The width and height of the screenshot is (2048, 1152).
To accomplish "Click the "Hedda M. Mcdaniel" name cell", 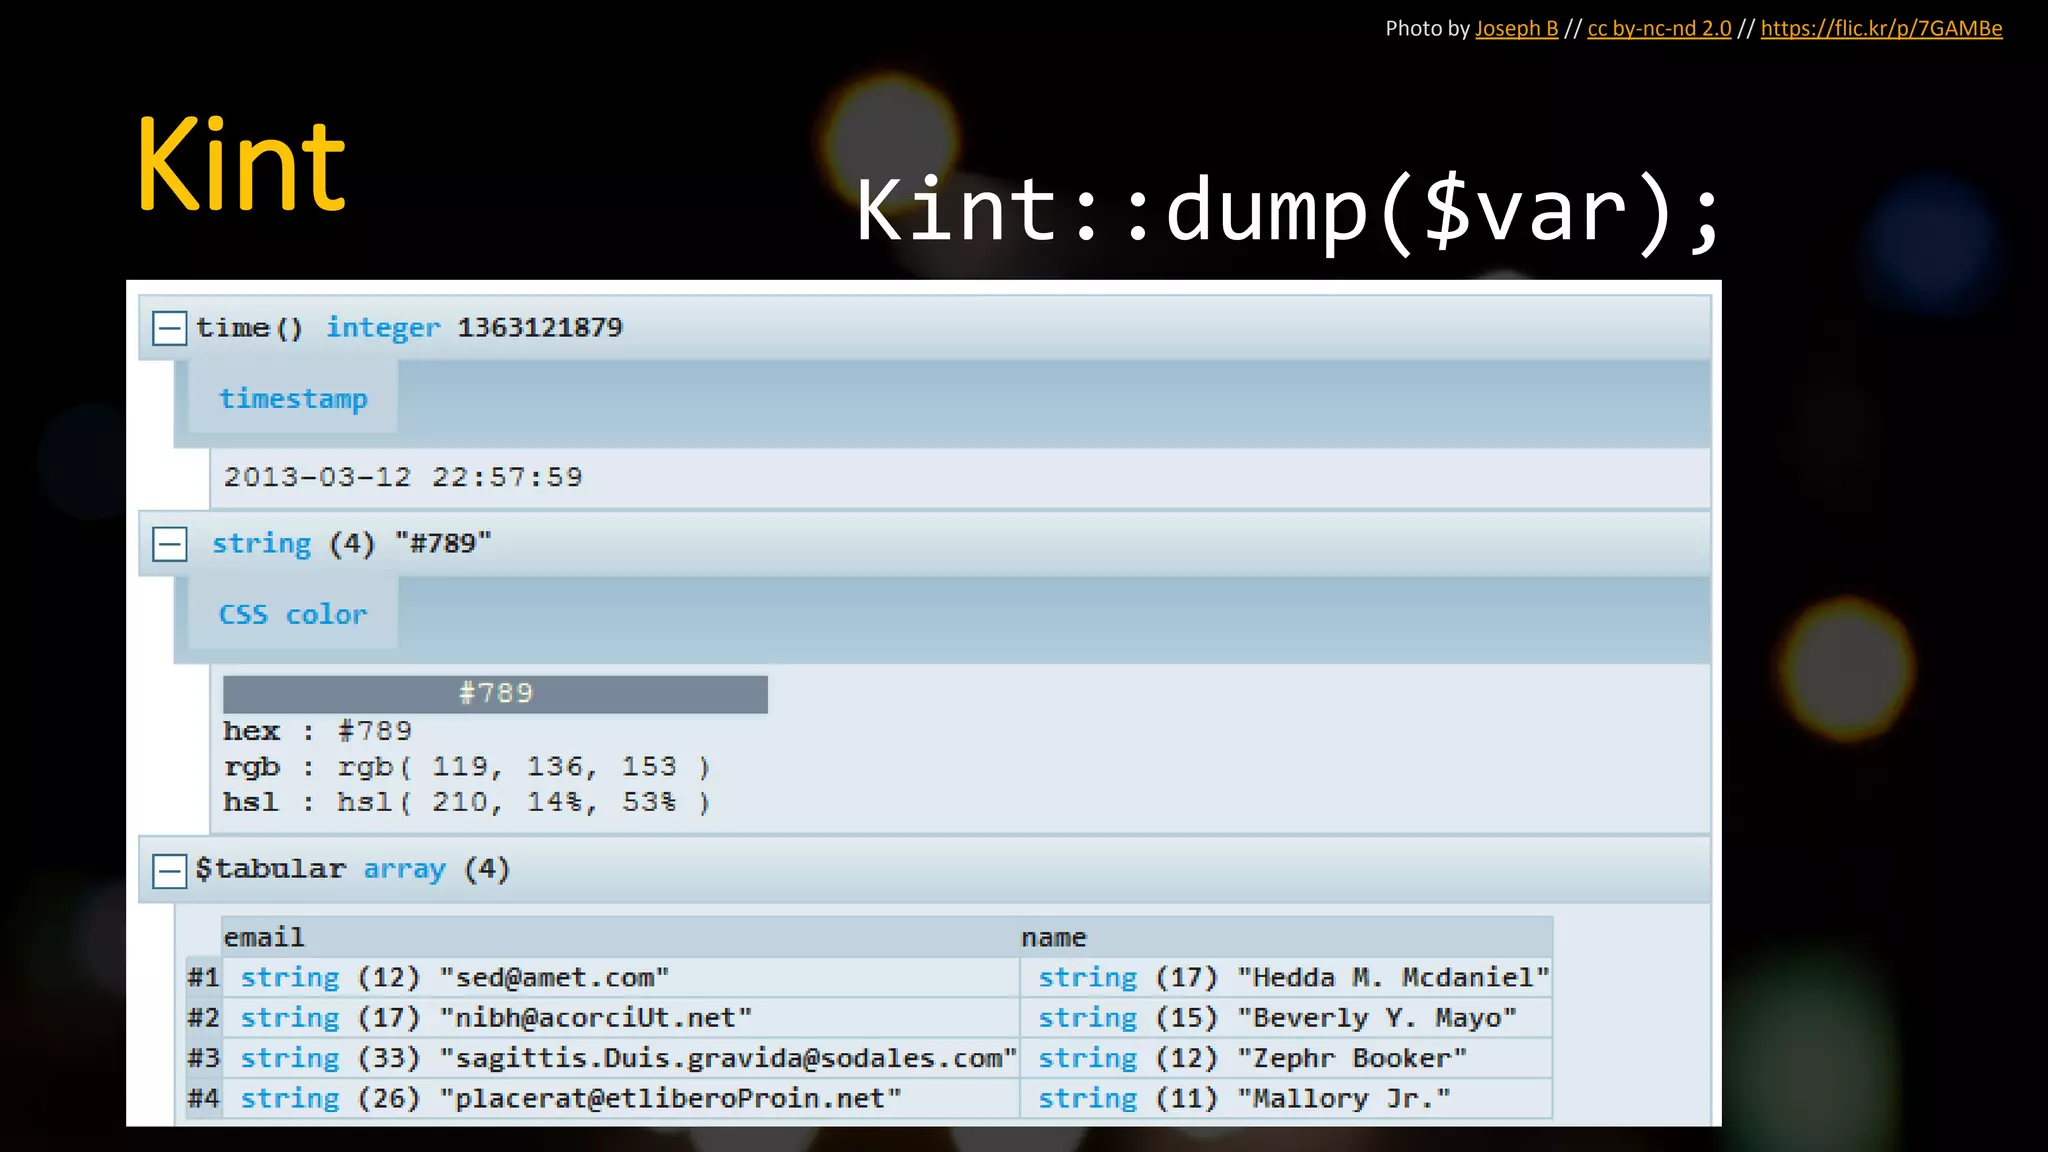I will (1286, 977).
